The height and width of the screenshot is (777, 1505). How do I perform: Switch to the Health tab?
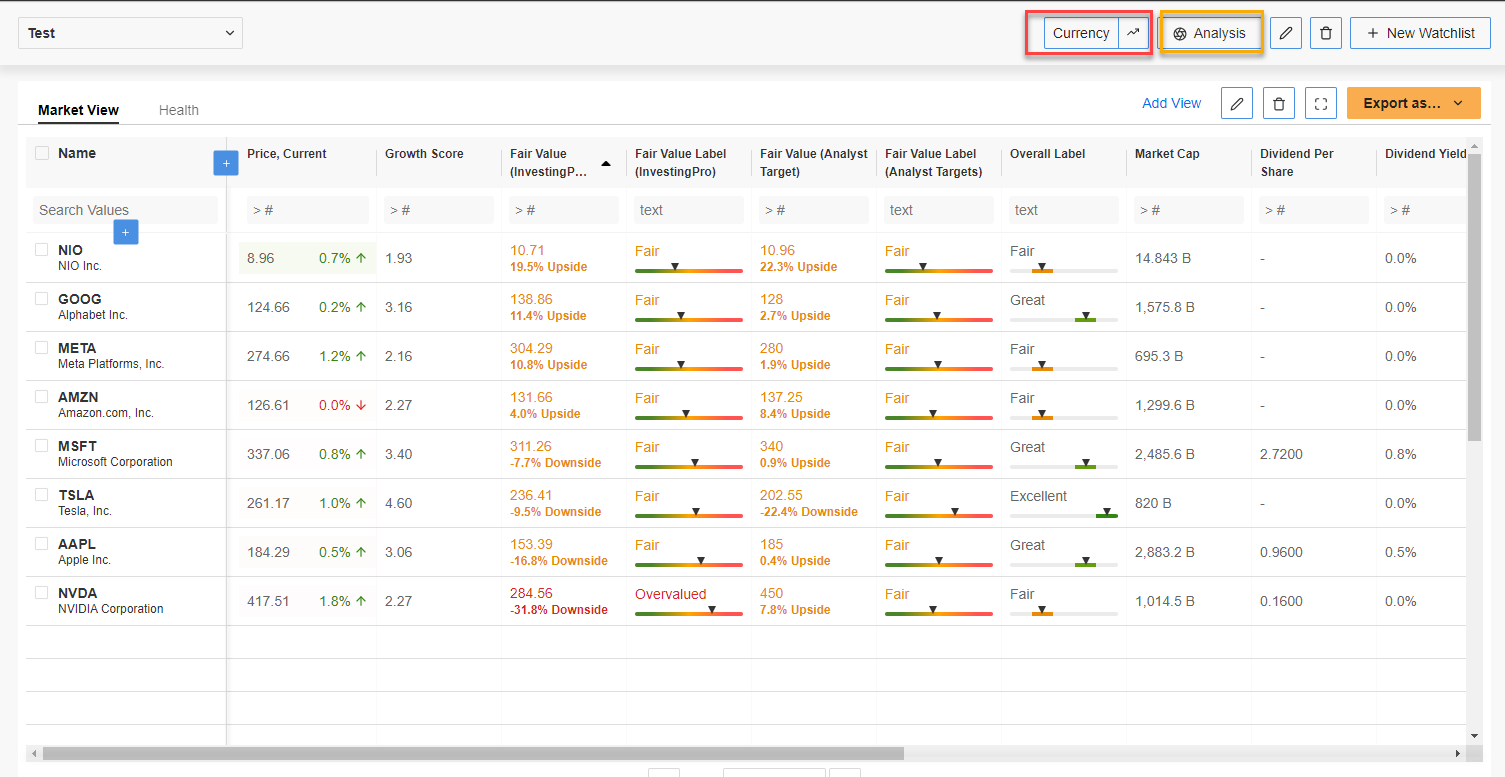tap(179, 111)
